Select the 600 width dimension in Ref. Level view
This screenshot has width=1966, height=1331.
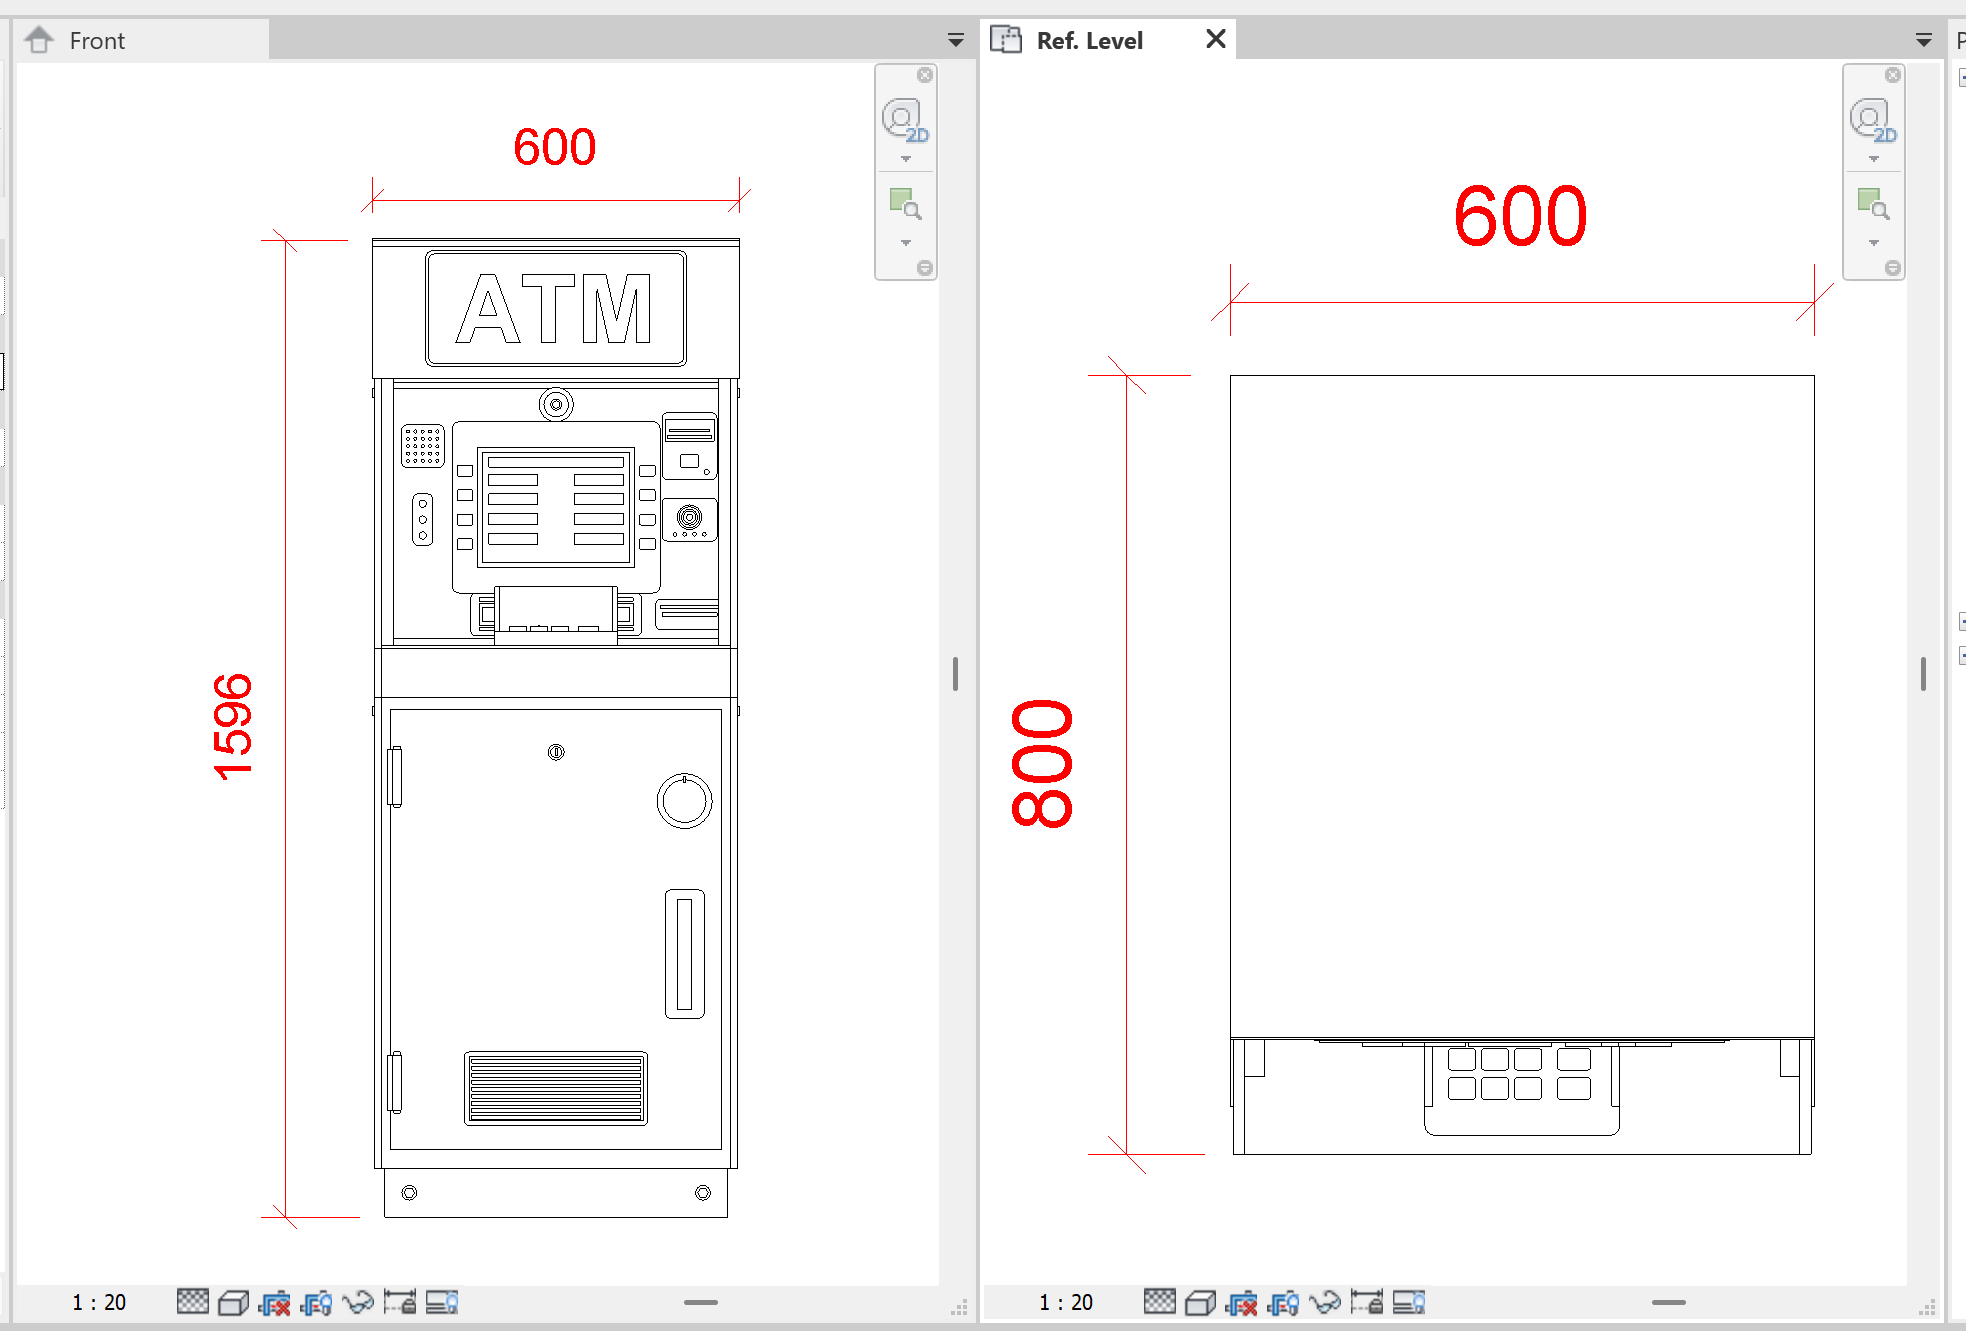point(1520,215)
